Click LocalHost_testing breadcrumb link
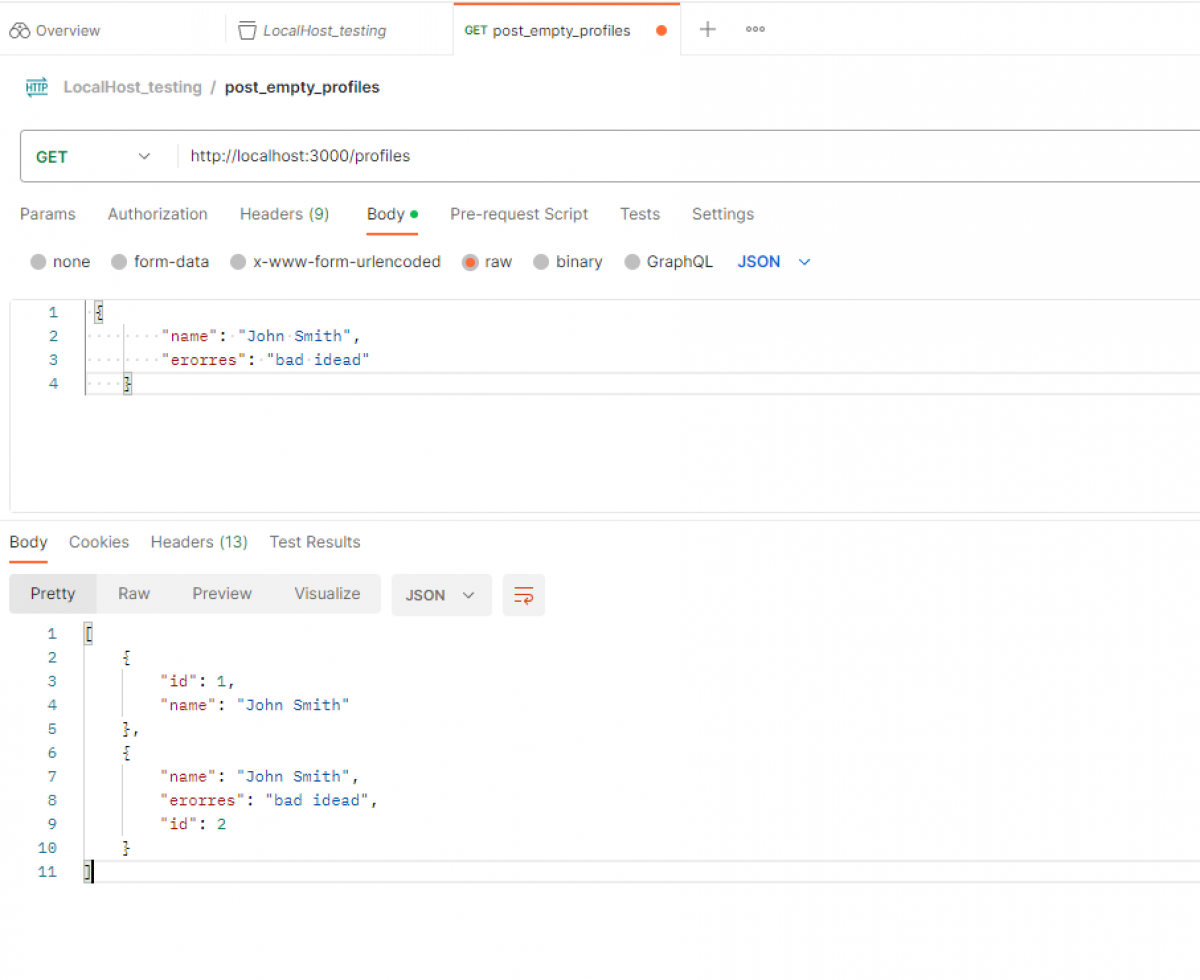This screenshot has width=1200, height=980. pos(132,87)
